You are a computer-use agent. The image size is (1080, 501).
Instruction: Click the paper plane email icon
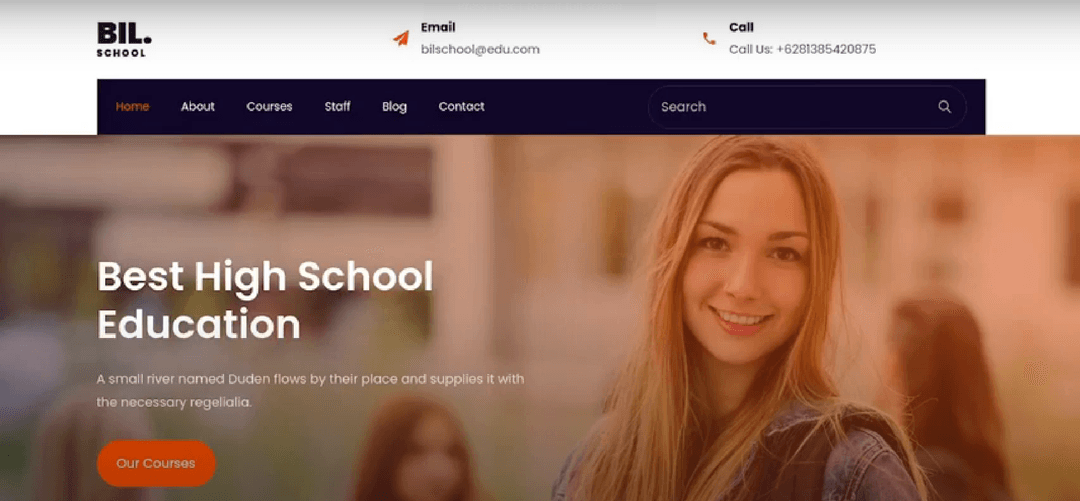click(x=401, y=38)
